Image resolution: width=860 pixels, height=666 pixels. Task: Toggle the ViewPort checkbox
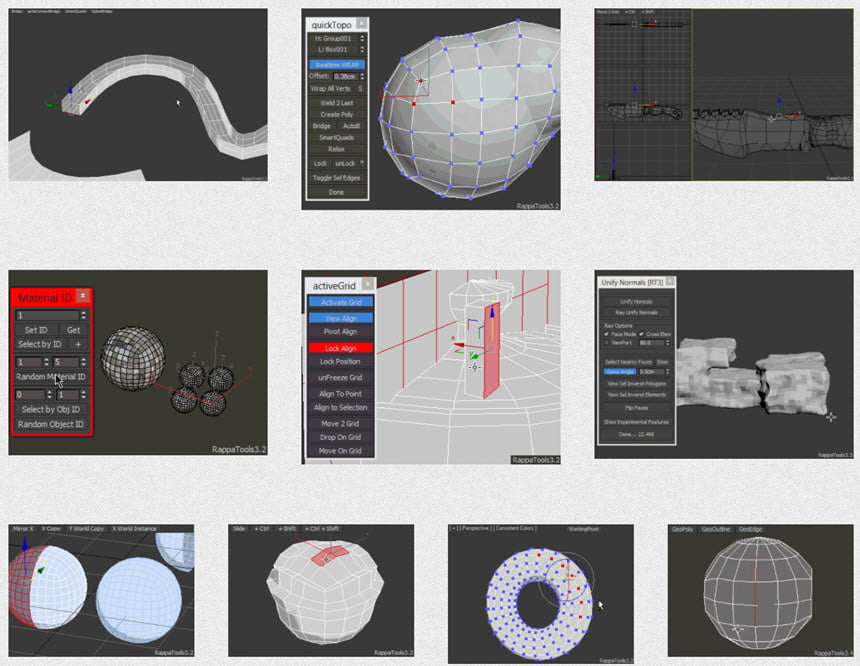click(607, 342)
